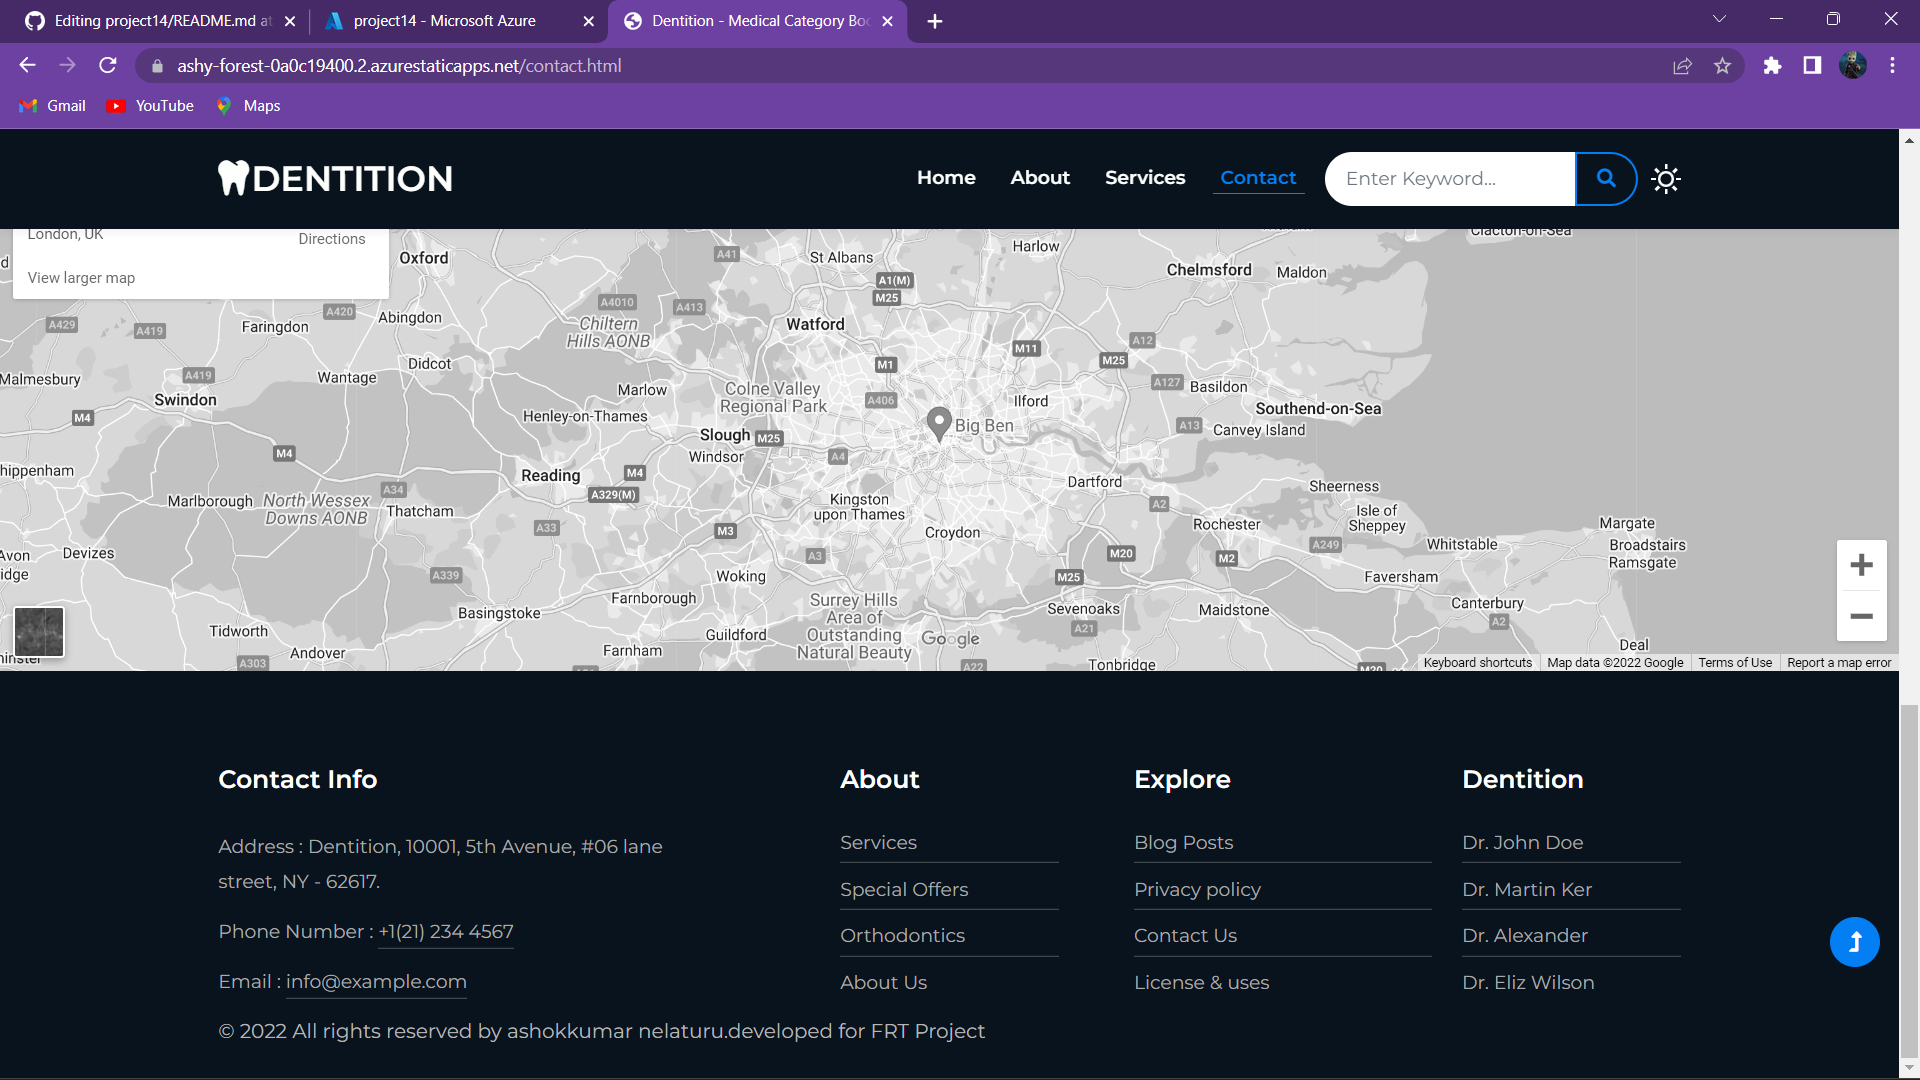This screenshot has height=1080, width=1920.
Task: Switch map to satellite view thumbnail
Action: (38, 632)
